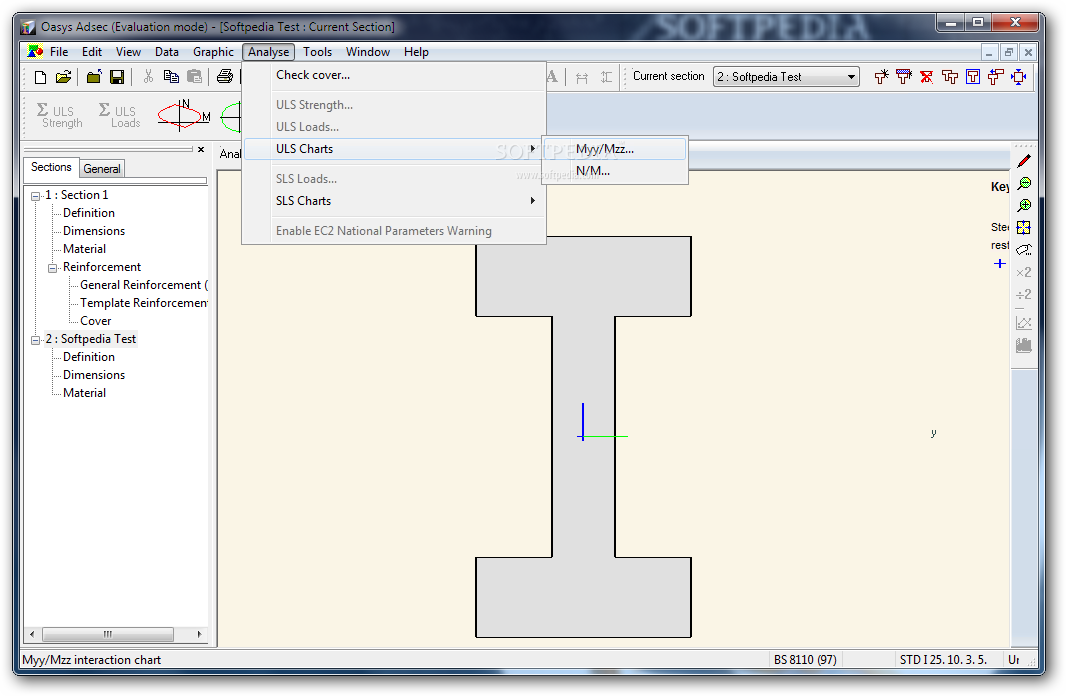Viewport: 1066px width, 696px height.
Task: Click the Close file folder icon
Action: pos(94,77)
